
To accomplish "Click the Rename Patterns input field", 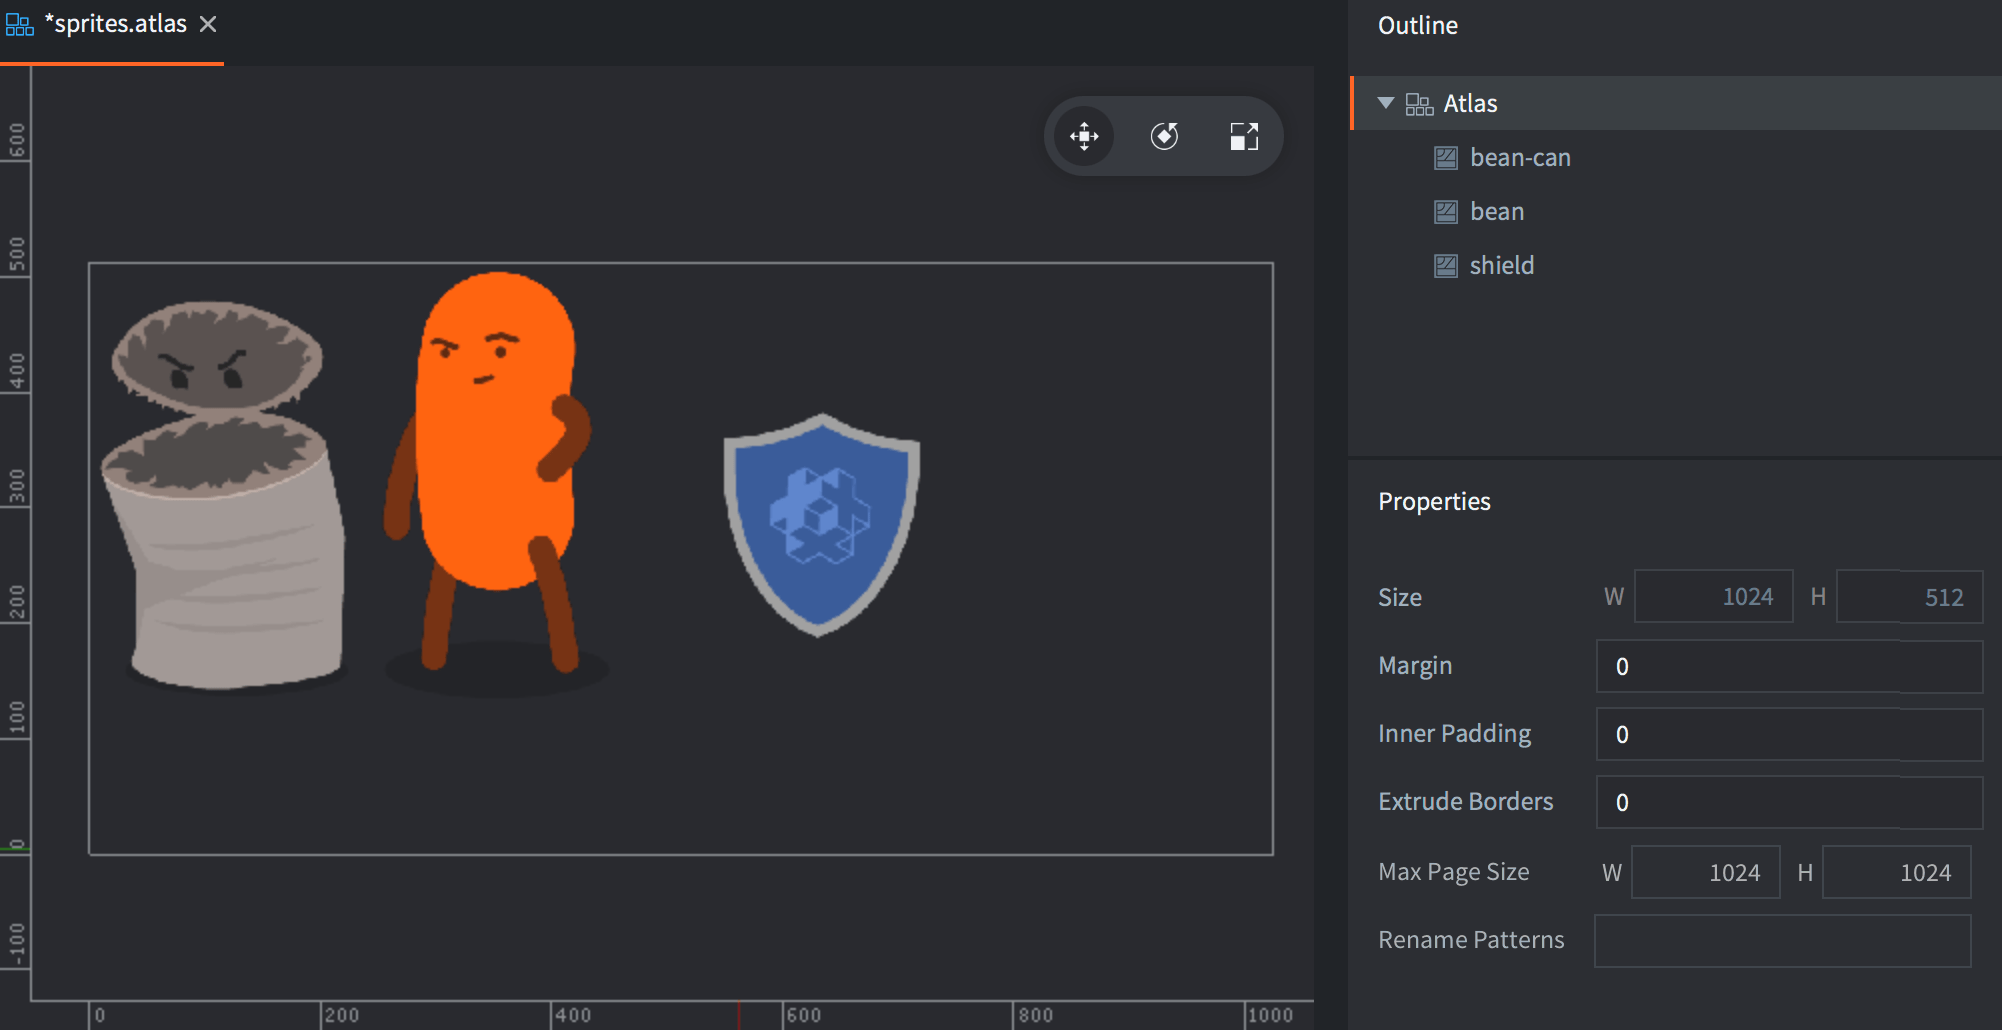I will (1782, 941).
